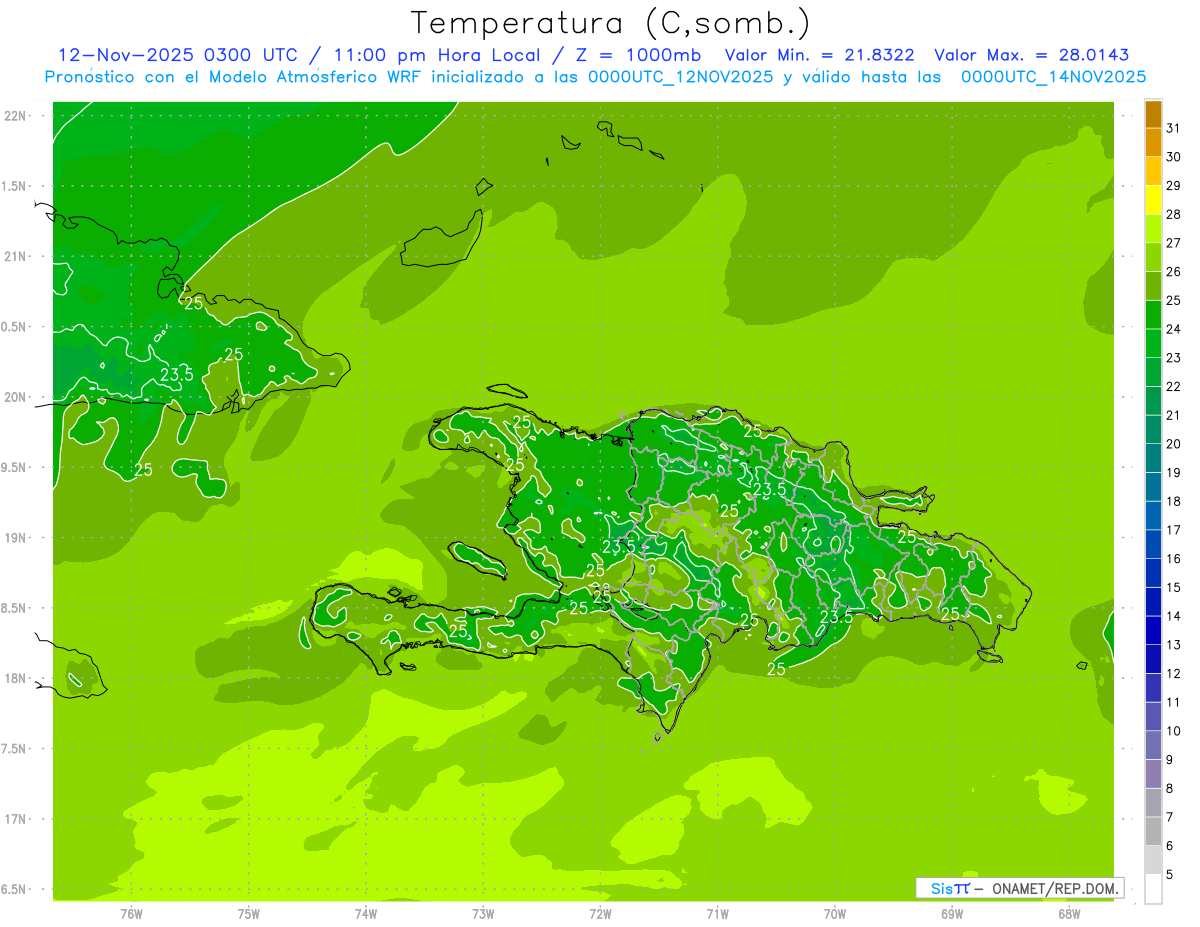This screenshot has height=927, width=1200.
Task: Select the "Valor Max. = 28.0143" text
Action: click(x=1031, y=55)
